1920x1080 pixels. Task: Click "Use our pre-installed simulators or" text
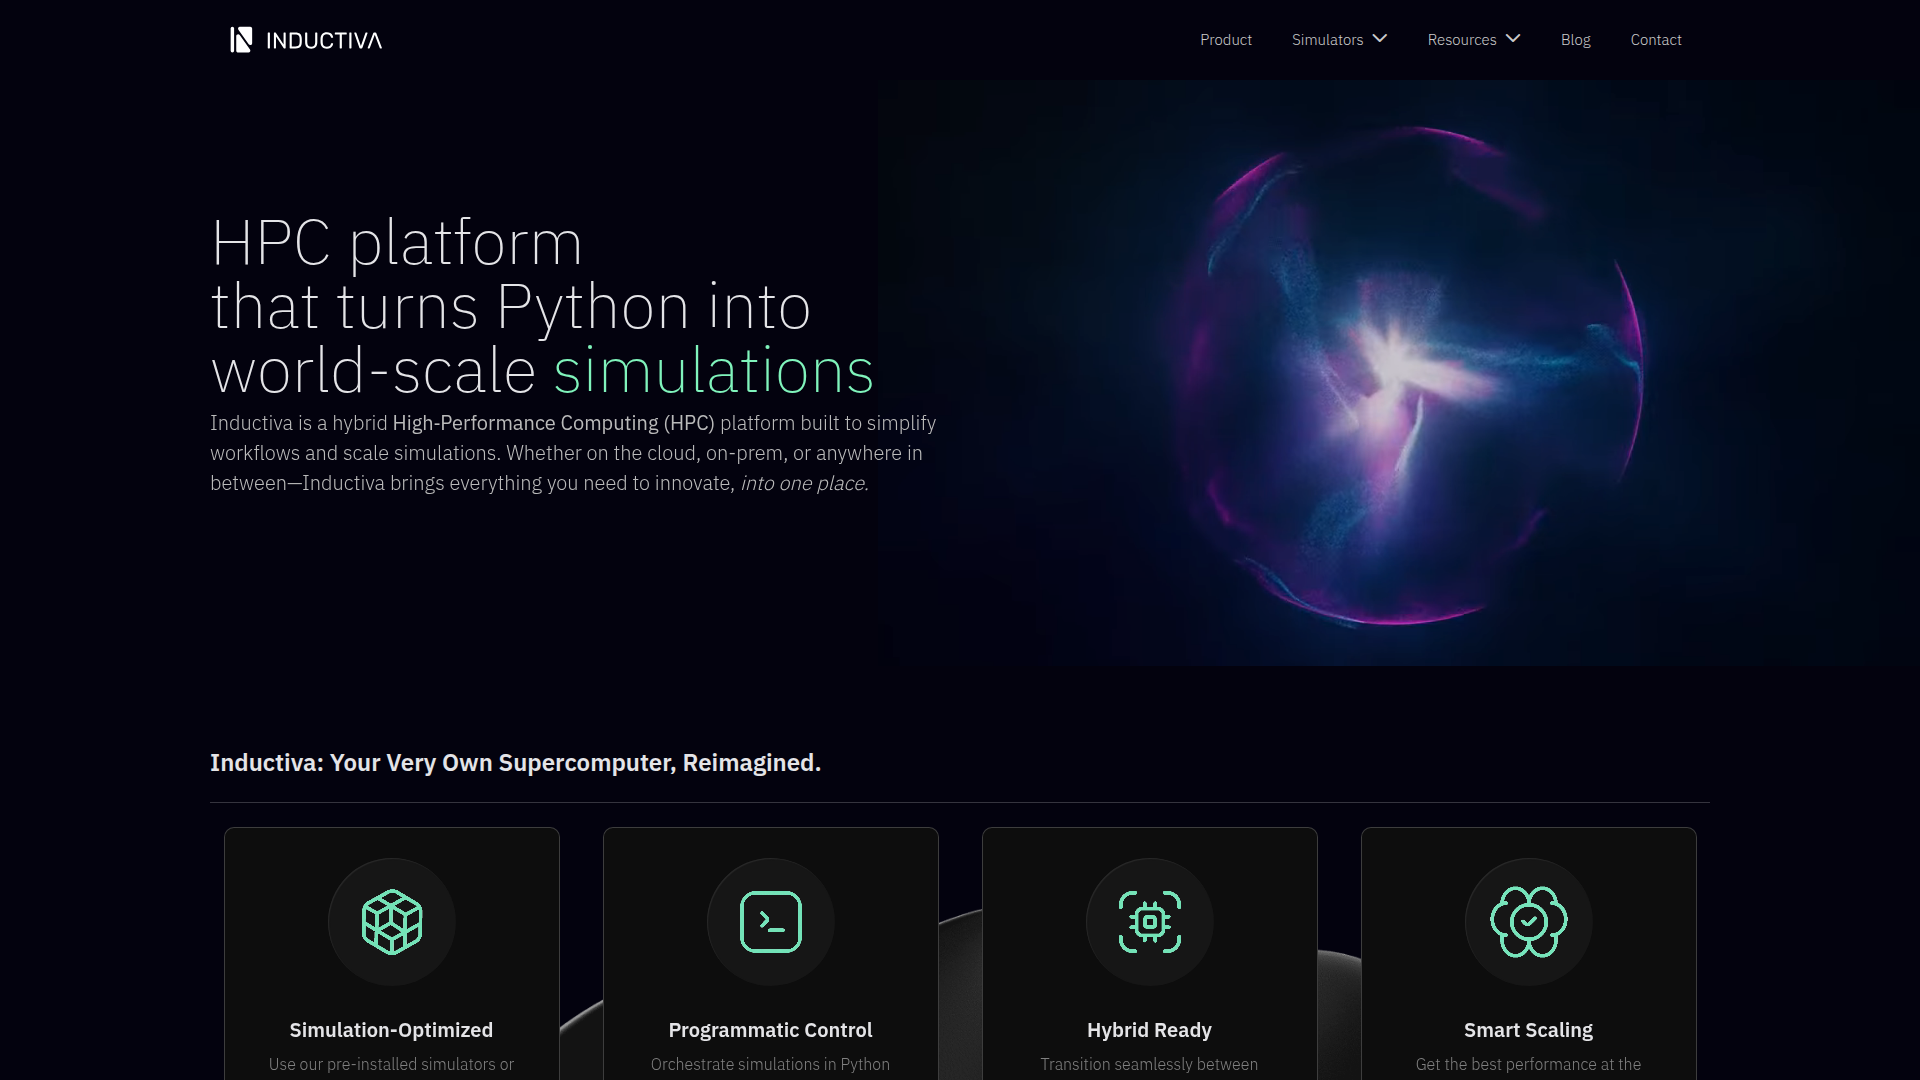tap(391, 1064)
